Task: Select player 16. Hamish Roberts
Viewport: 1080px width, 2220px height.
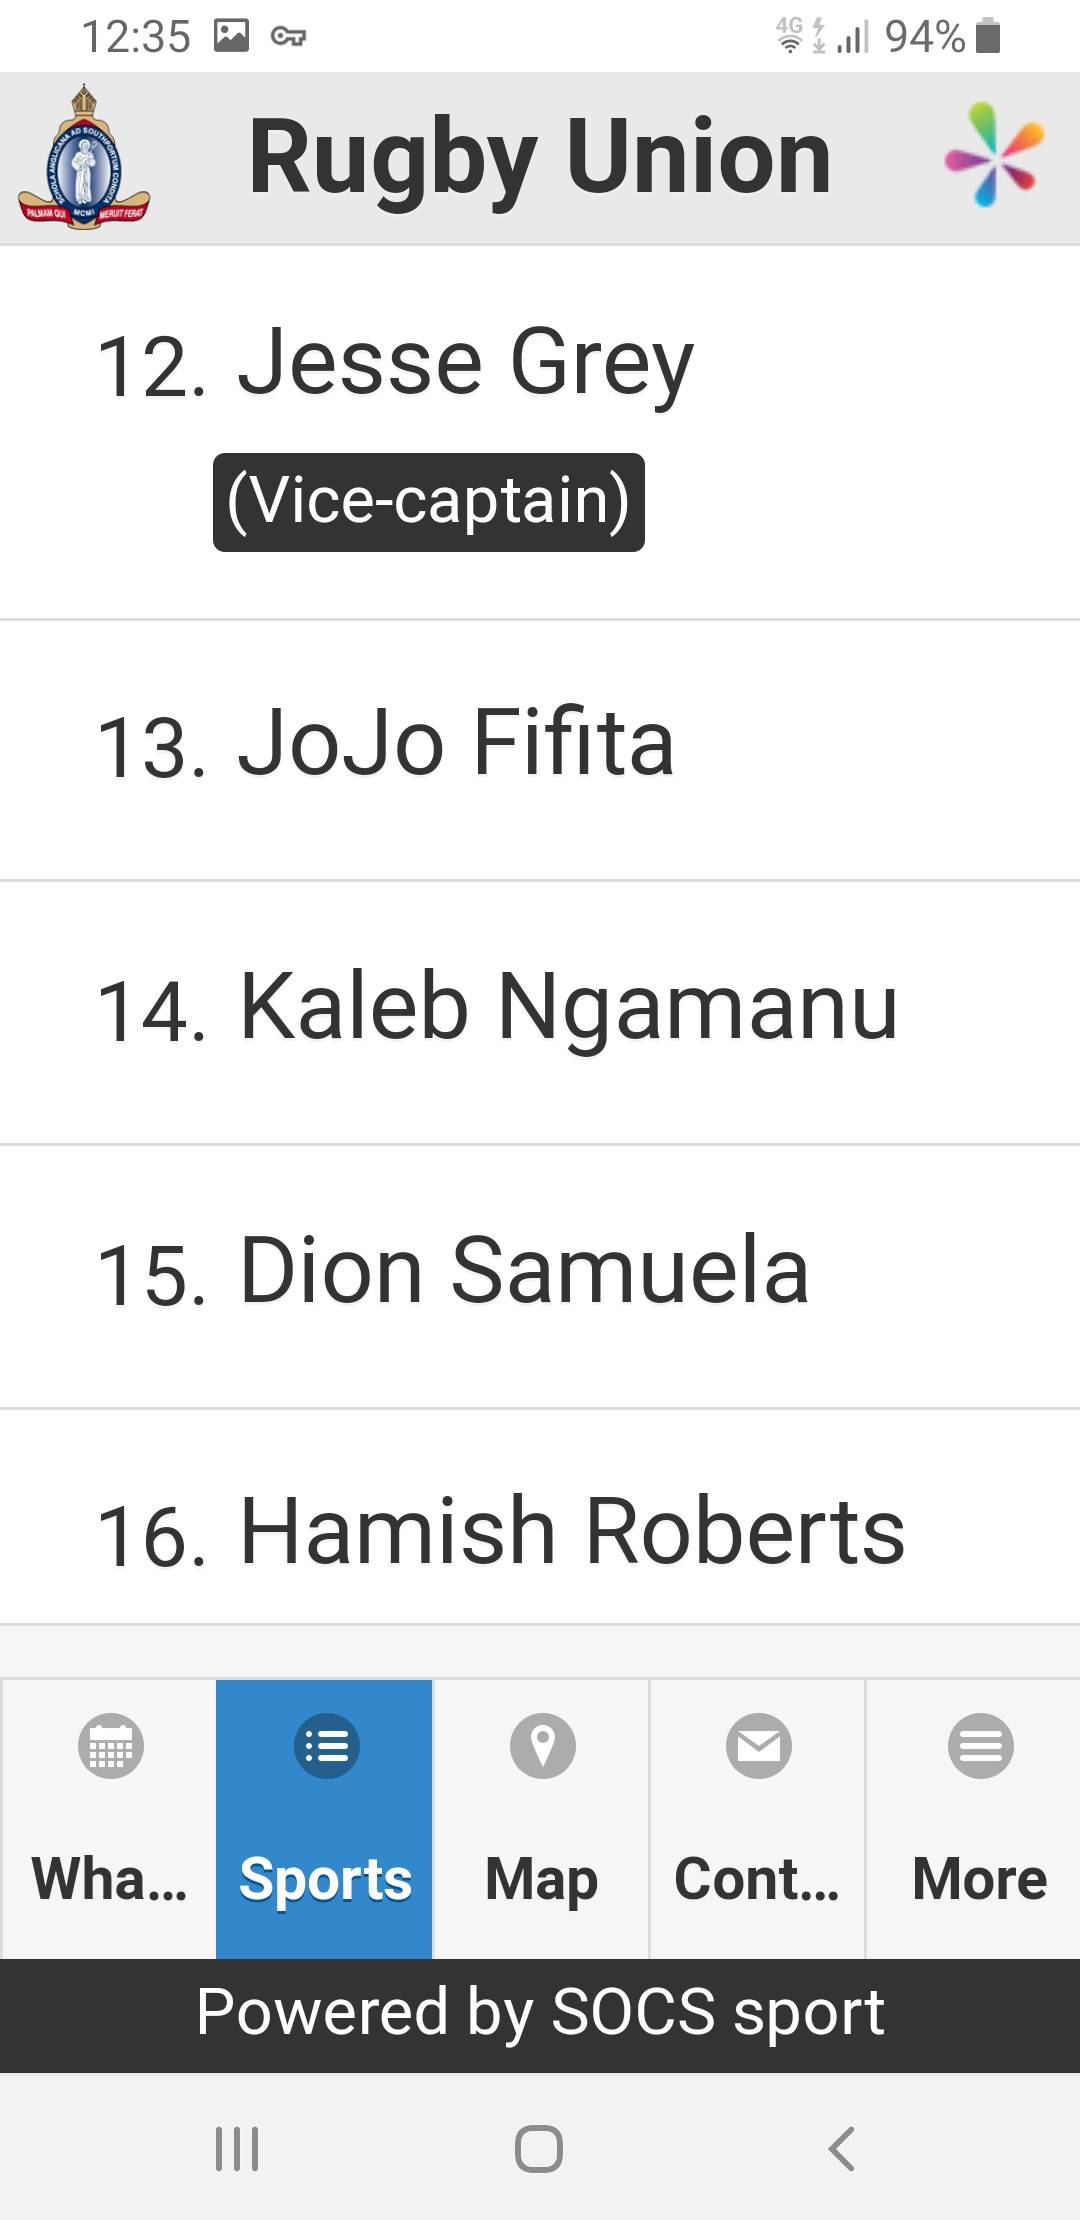Action: 540,1518
